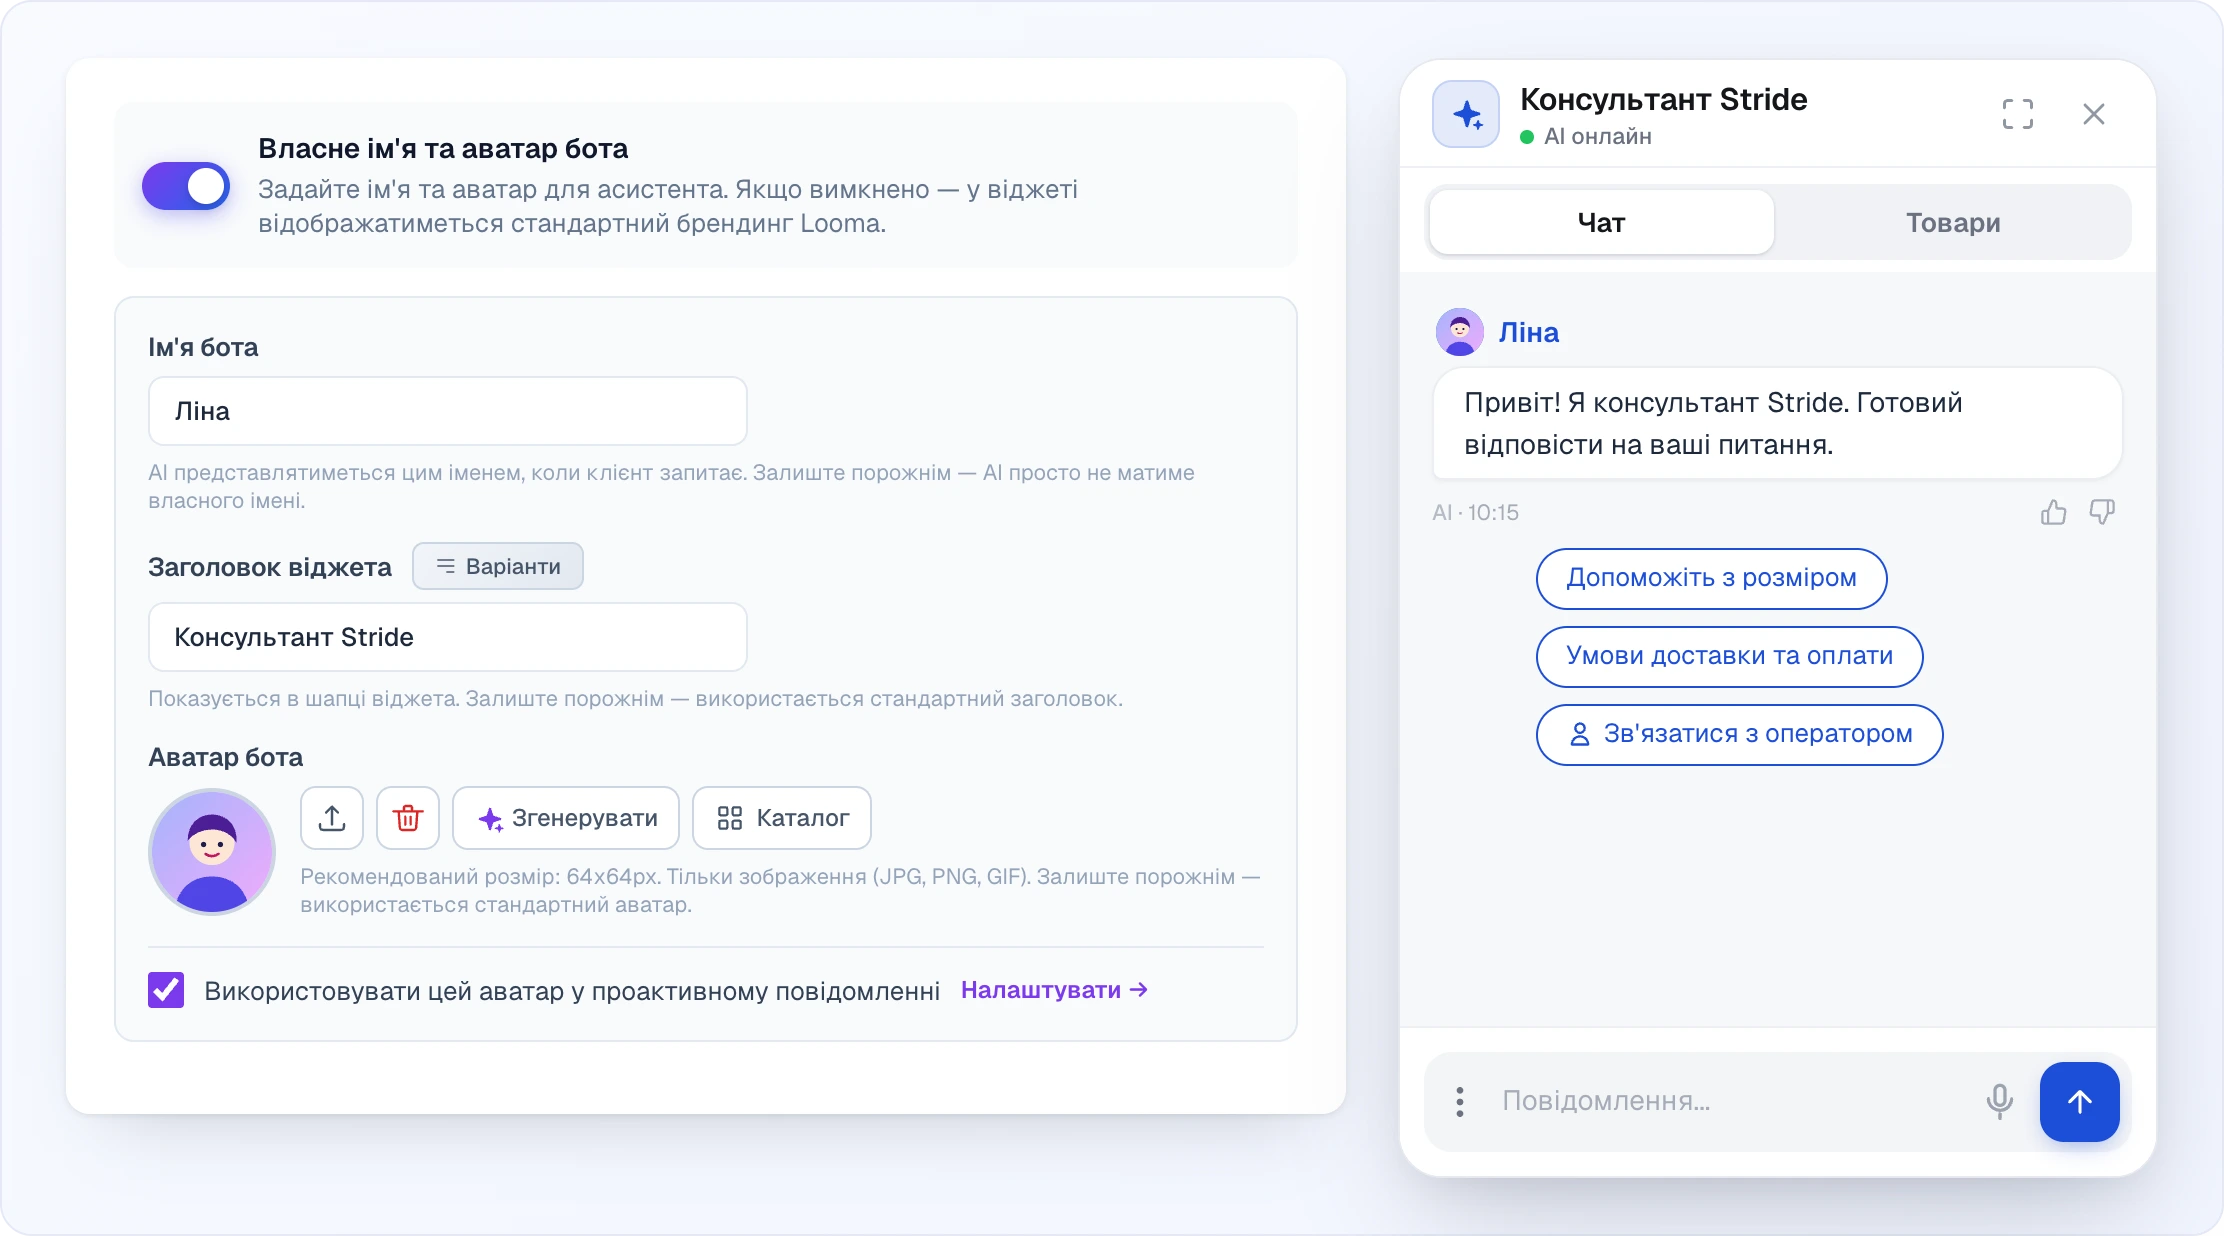Toggle the custom bot name and avatar switch
2224x1236 pixels.
pyautogui.click(x=186, y=186)
